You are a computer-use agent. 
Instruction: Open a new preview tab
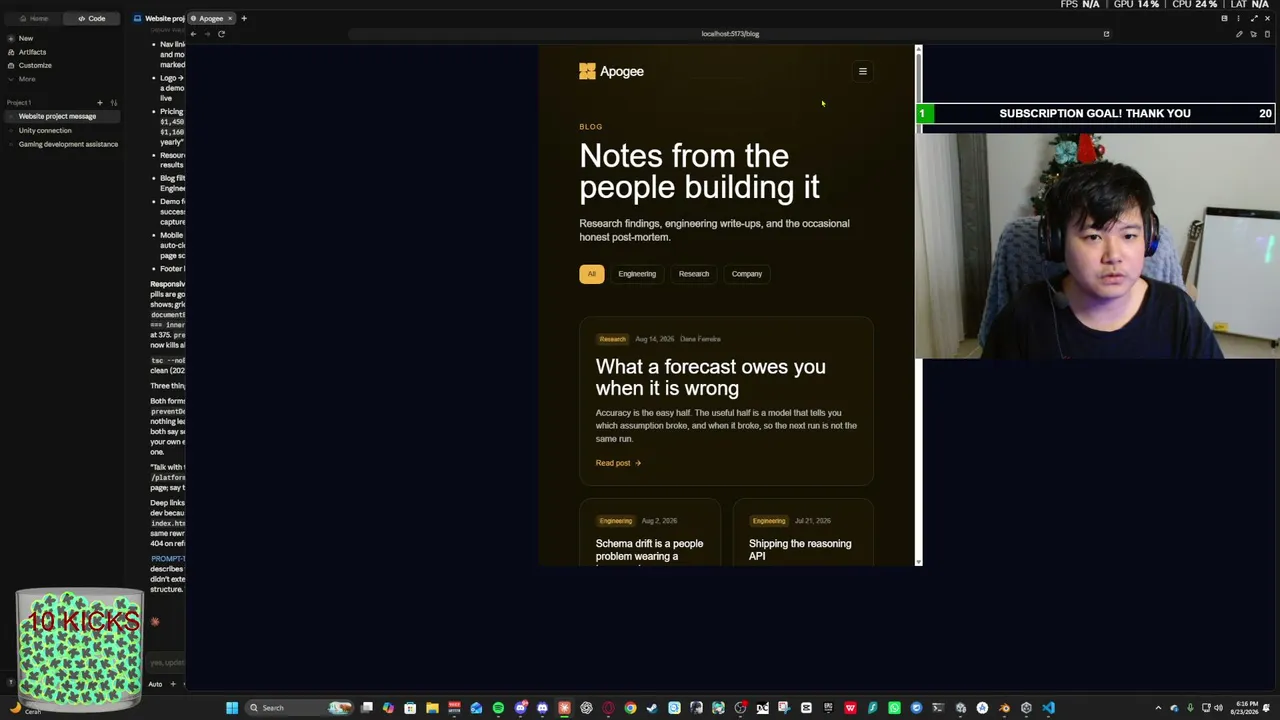pyautogui.click(x=243, y=18)
